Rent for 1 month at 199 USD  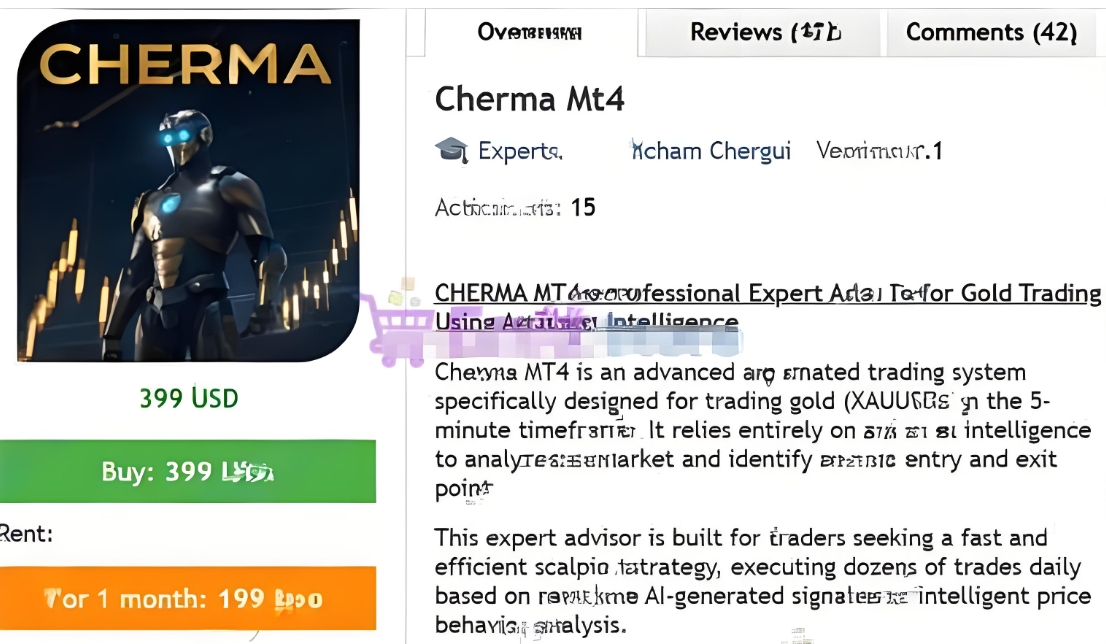188,599
